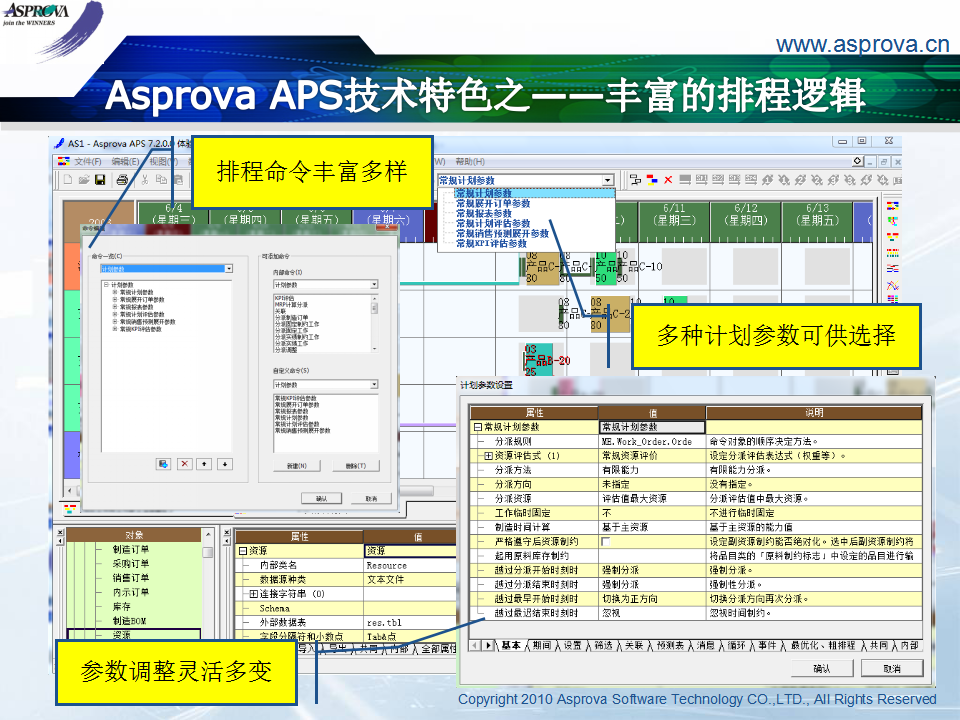The width and height of the screenshot is (960, 720).
Task: Click the hierarchy icon after plan parameter dropdown
Action: tap(636, 179)
